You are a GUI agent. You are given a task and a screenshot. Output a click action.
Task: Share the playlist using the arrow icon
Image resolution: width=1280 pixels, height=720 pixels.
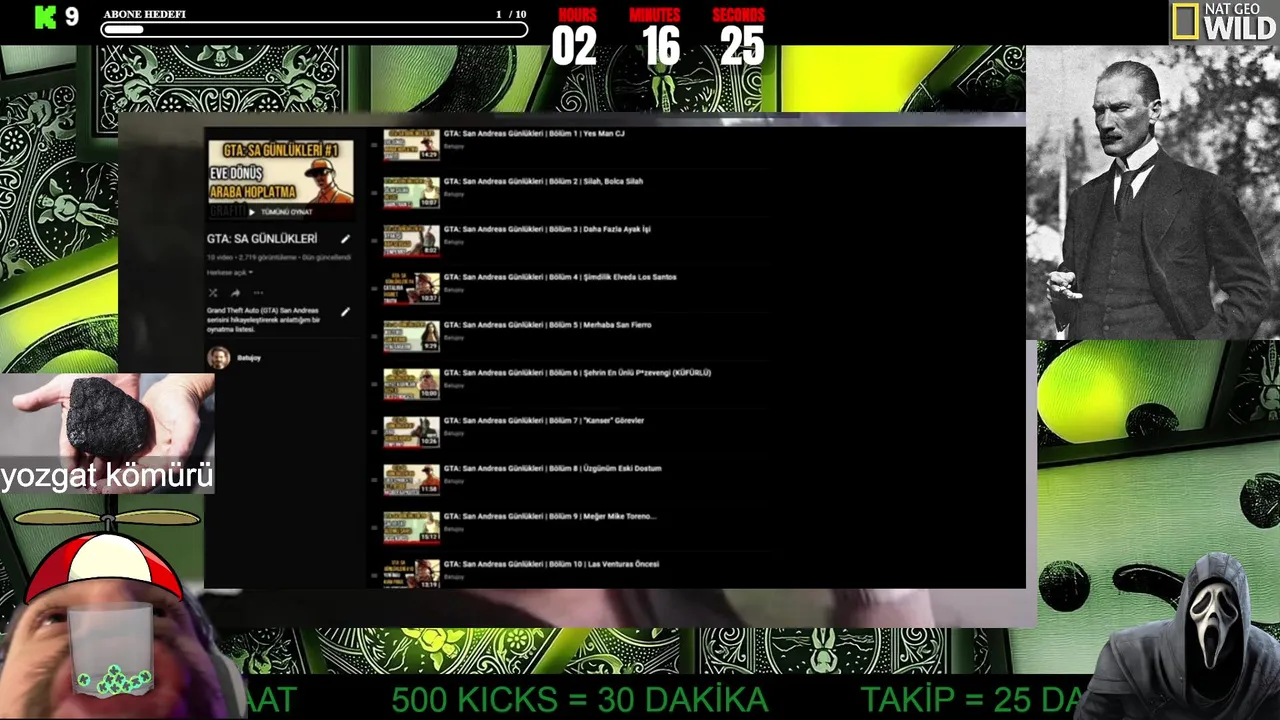pyautogui.click(x=235, y=293)
